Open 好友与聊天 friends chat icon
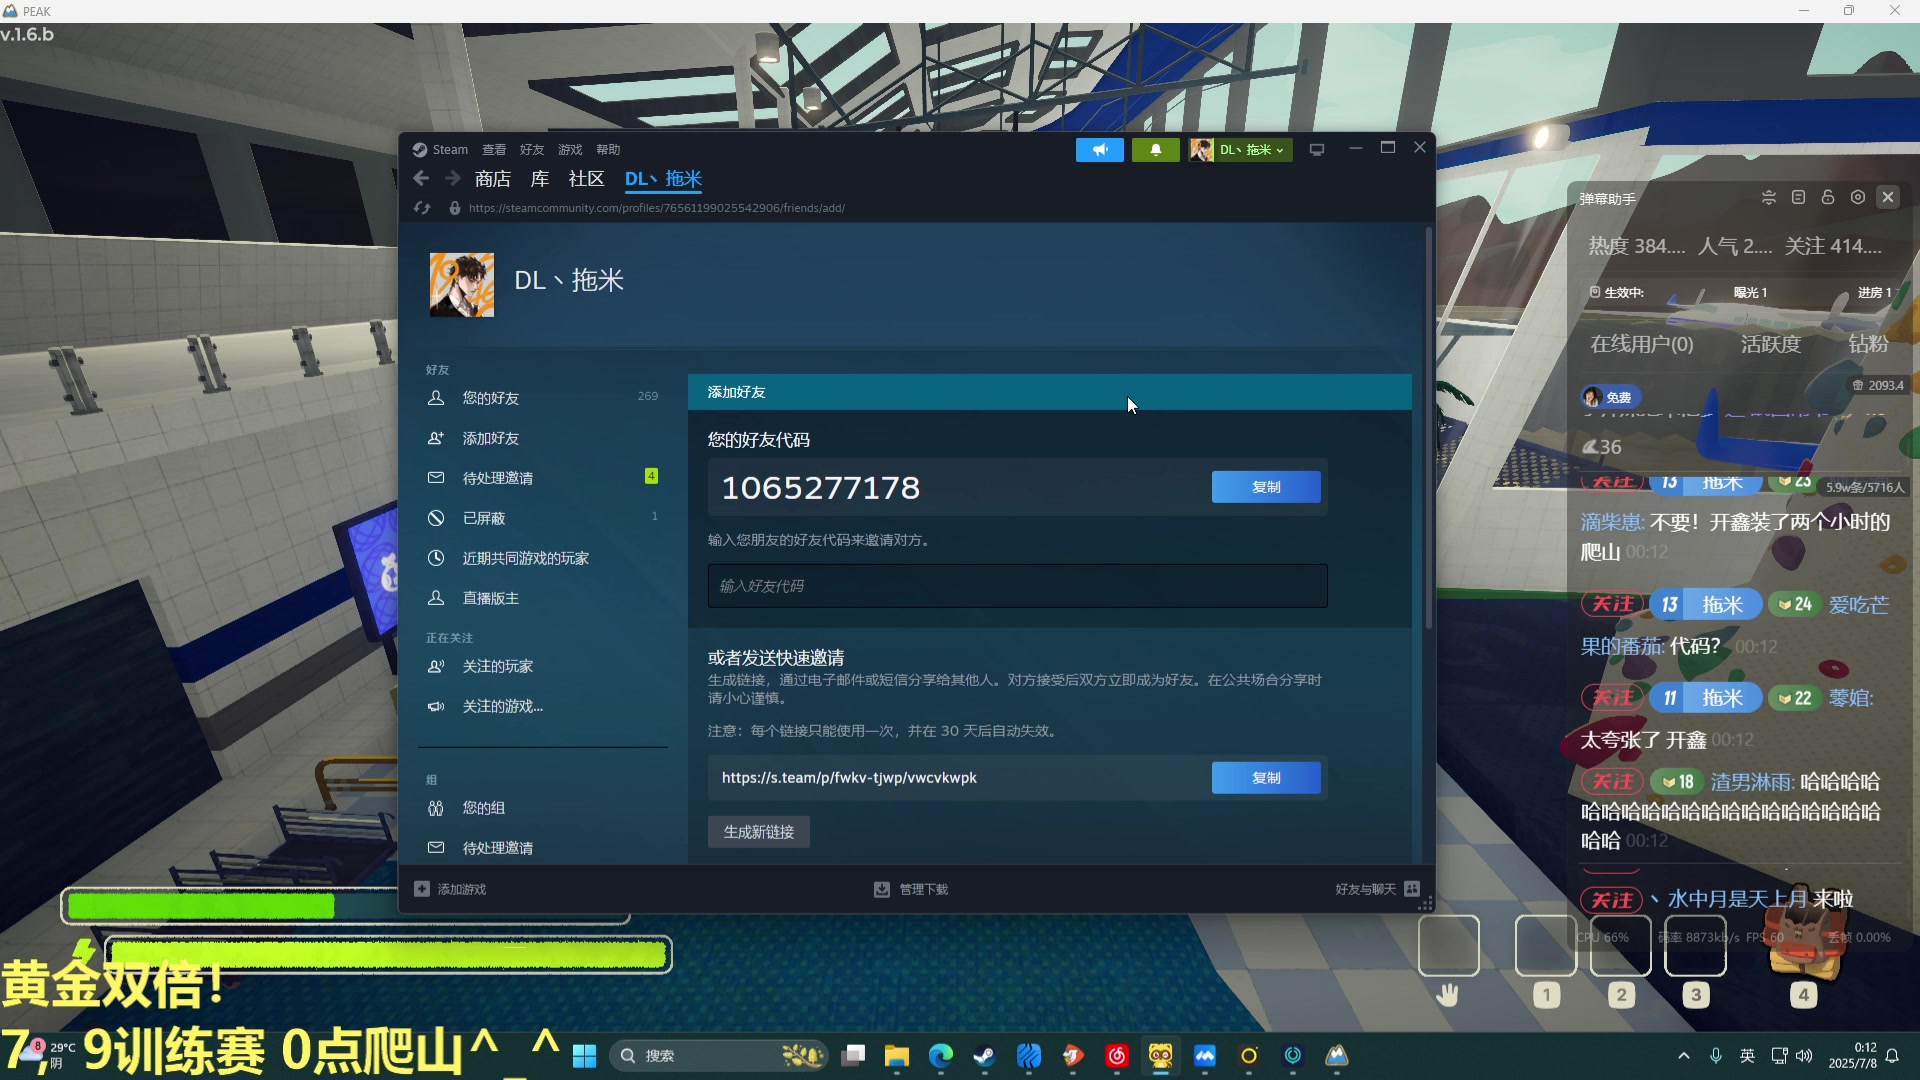1920x1080 pixels. tap(1412, 889)
